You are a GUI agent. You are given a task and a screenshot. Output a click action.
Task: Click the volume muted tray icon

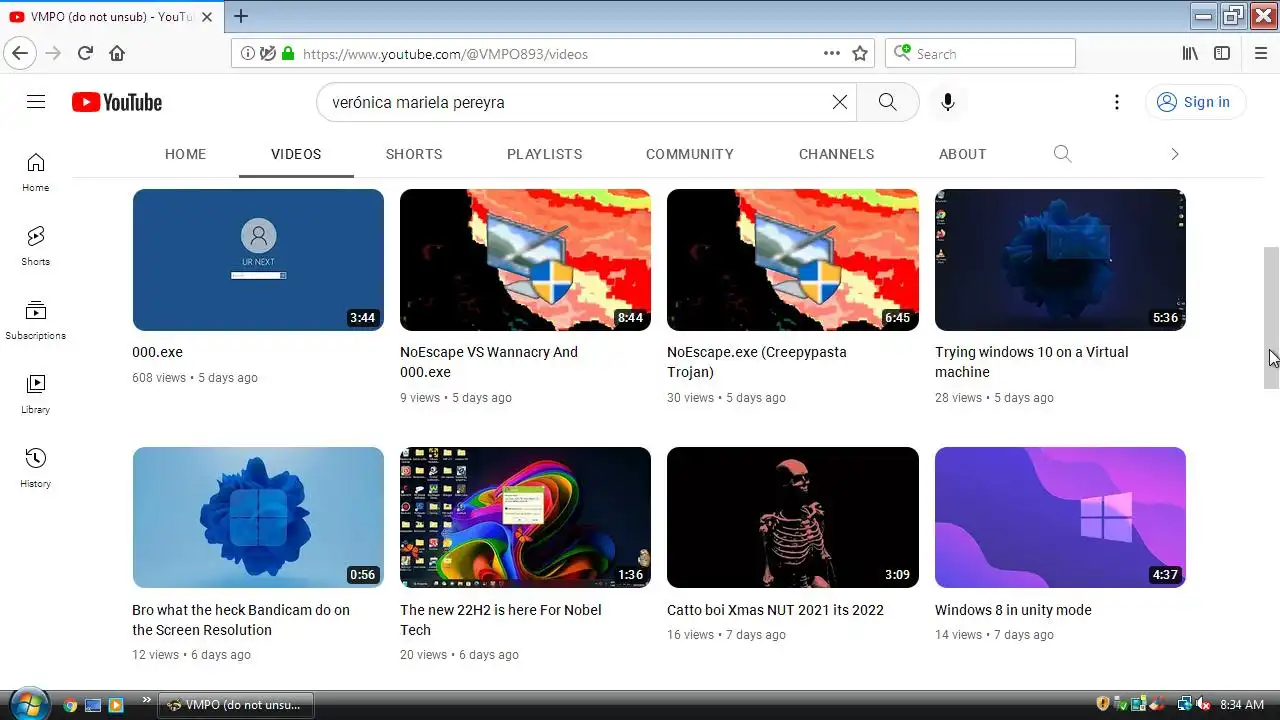pos(1204,704)
